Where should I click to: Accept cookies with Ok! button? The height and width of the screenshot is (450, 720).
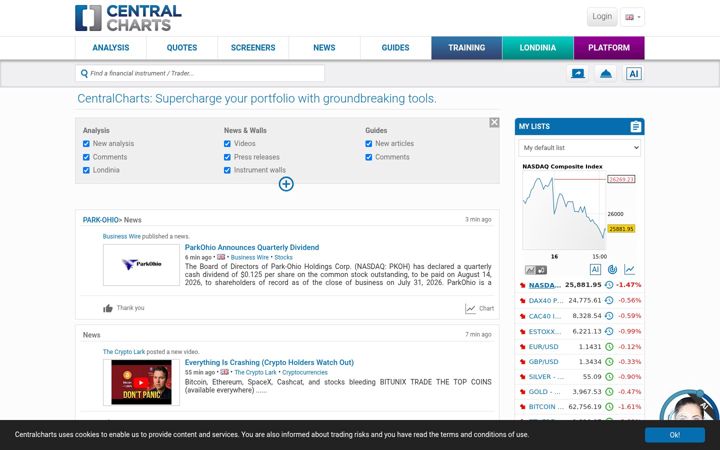point(675,435)
